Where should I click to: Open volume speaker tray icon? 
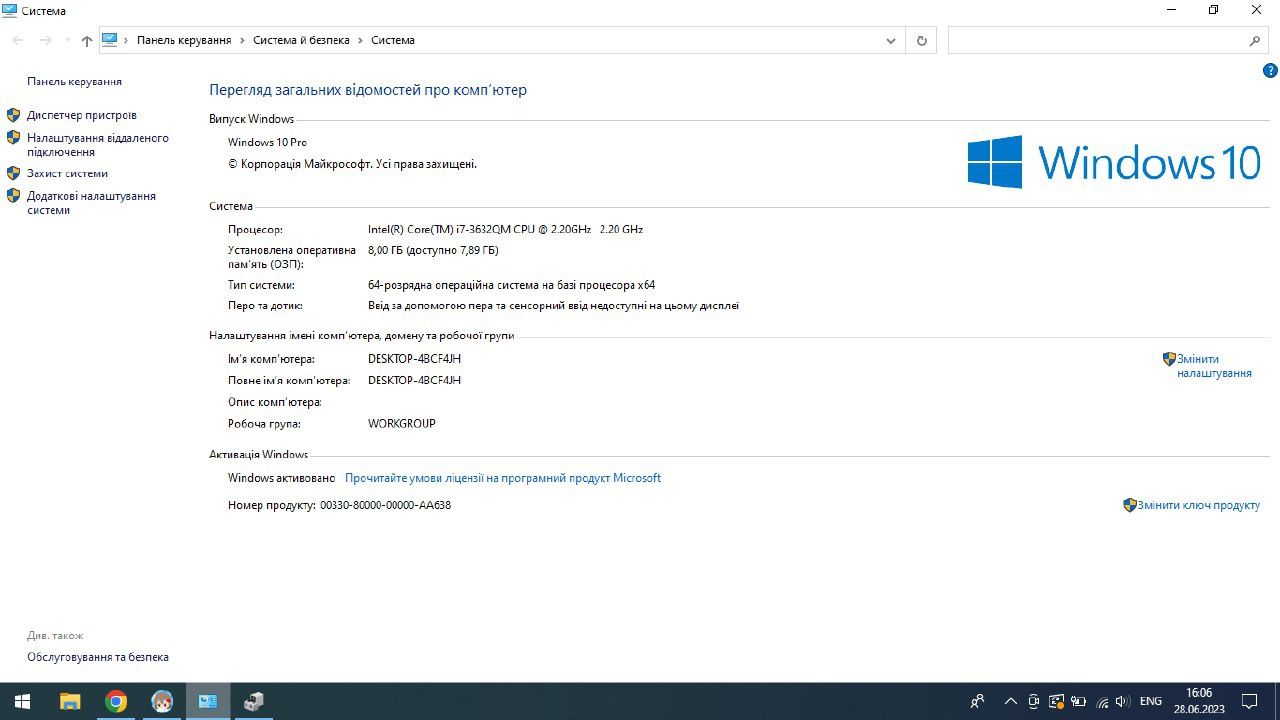[1123, 701]
